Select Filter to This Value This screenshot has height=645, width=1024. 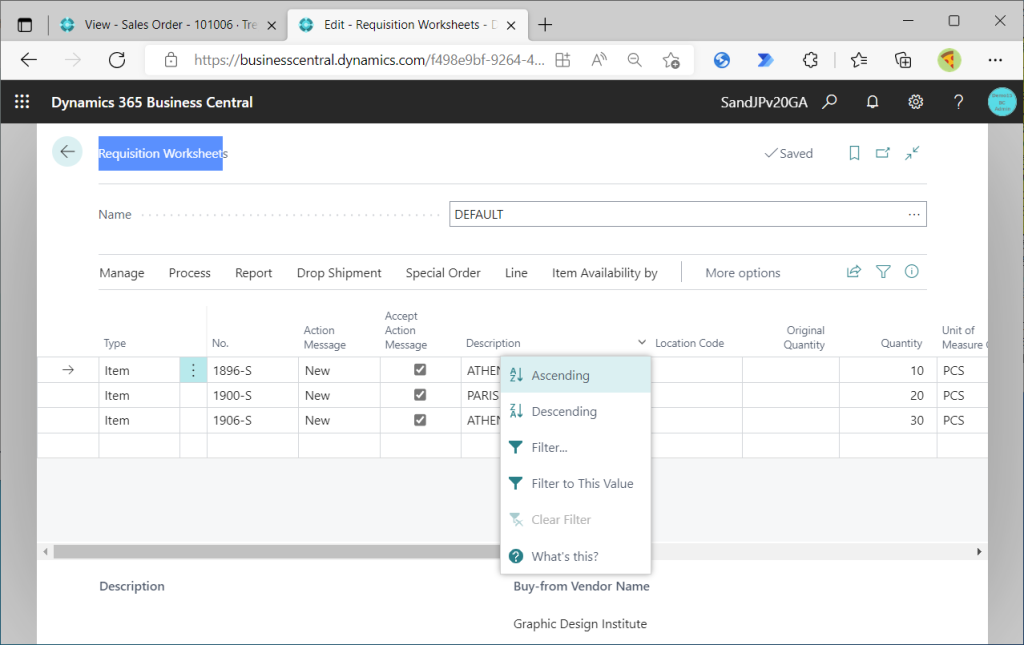point(575,483)
